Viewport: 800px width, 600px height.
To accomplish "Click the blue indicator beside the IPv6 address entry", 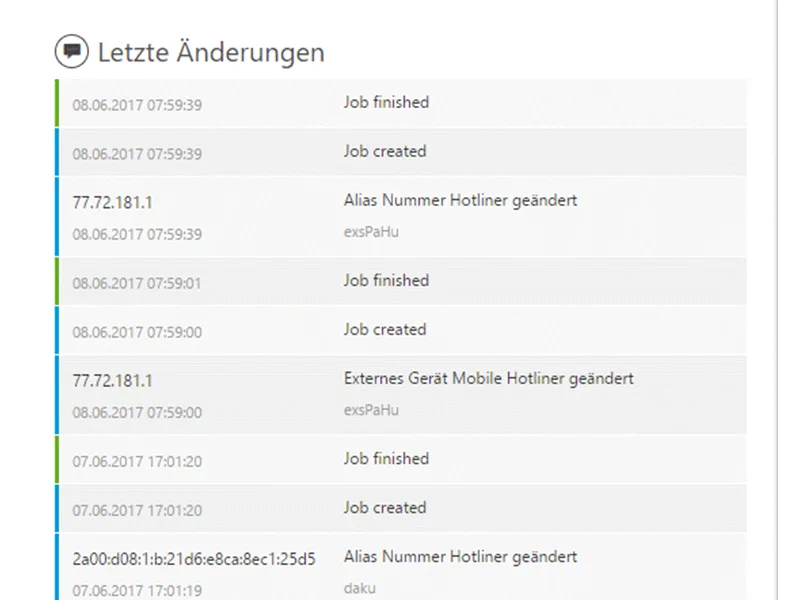I will [x=55, y=566].
